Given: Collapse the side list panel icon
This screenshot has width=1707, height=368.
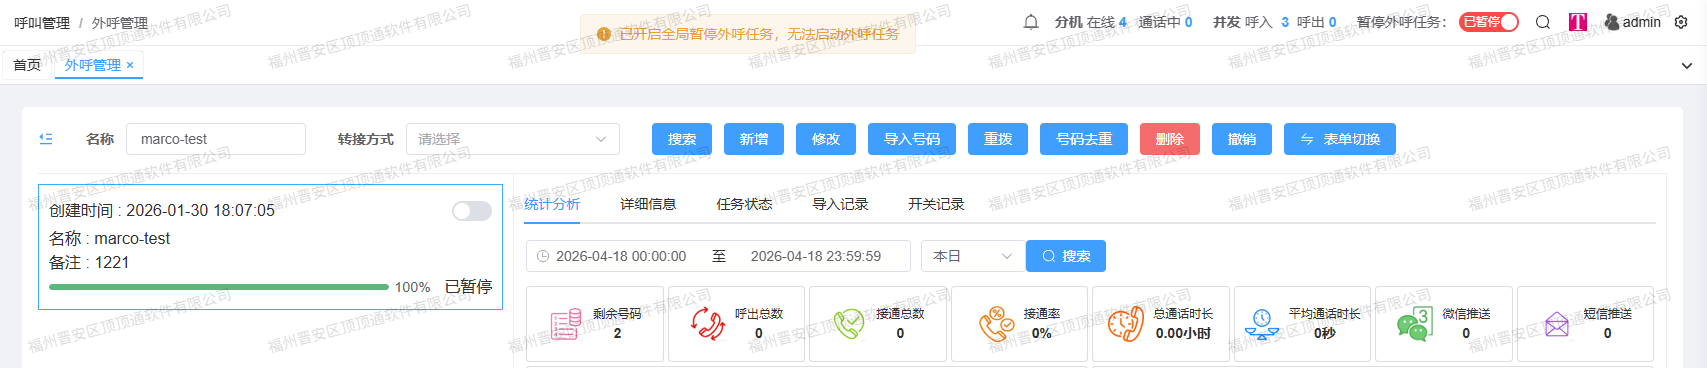Looking at the screenshot, I should [x=46, y=139].
